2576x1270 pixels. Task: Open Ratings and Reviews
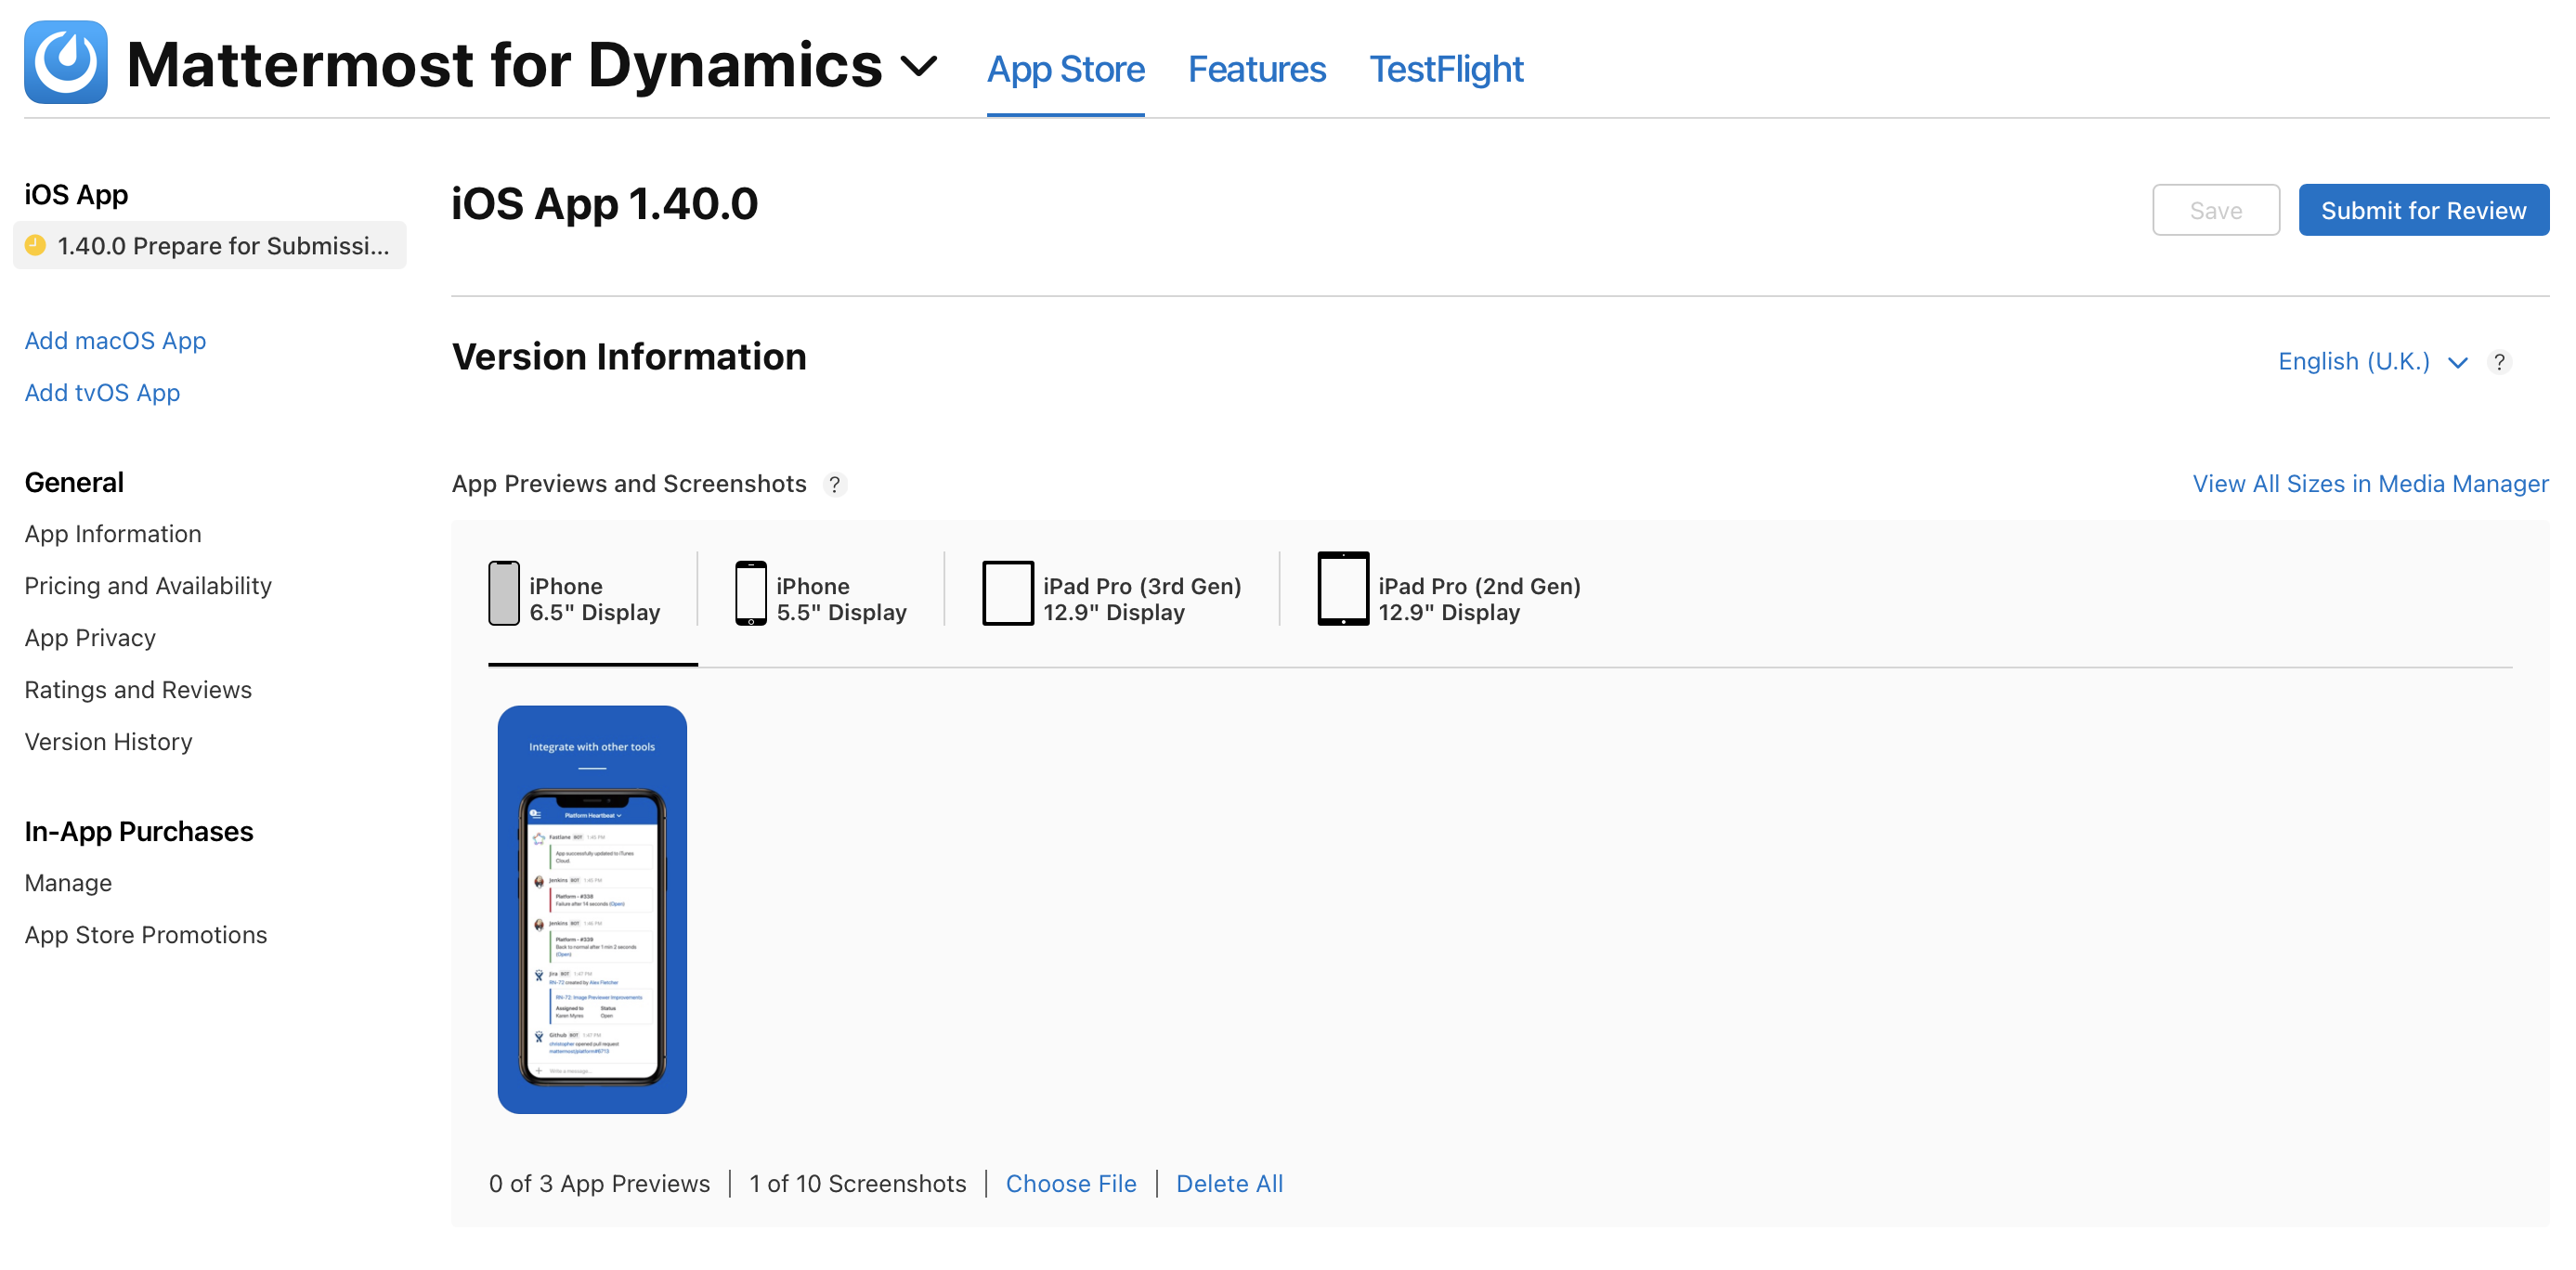click(x=138, y=690)
